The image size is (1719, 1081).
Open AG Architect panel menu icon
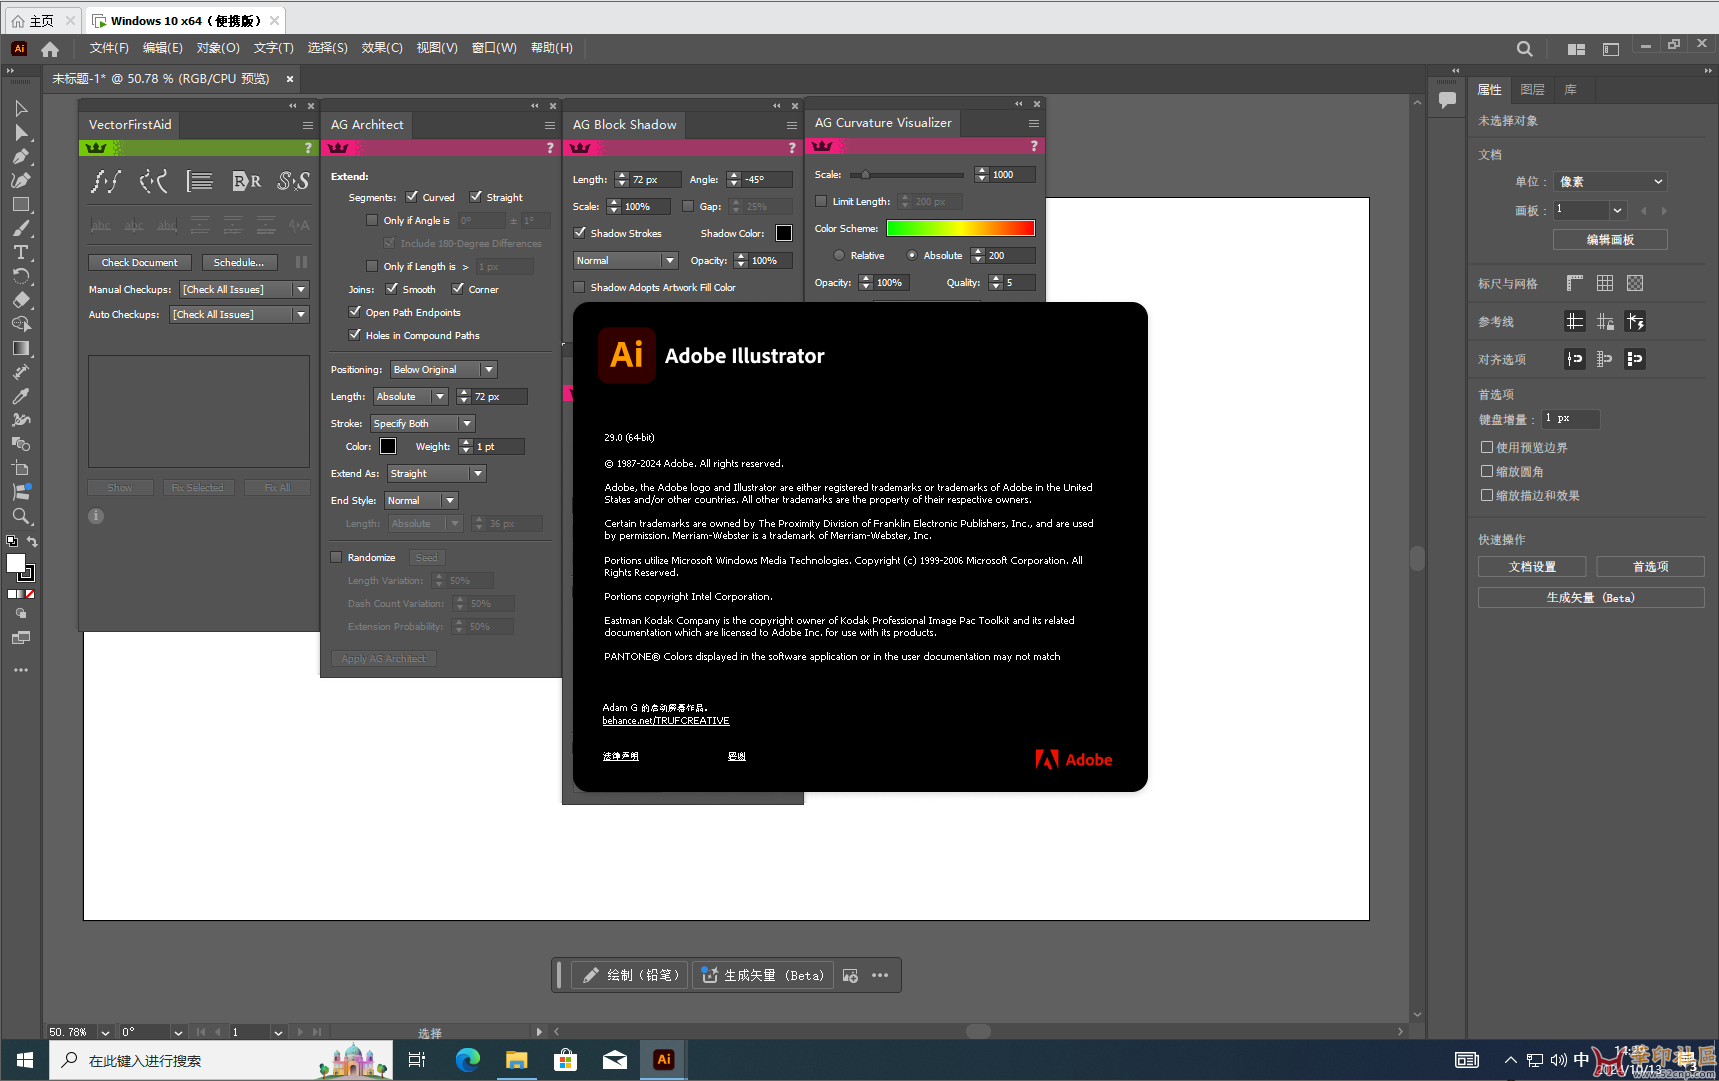coord(549,125)
